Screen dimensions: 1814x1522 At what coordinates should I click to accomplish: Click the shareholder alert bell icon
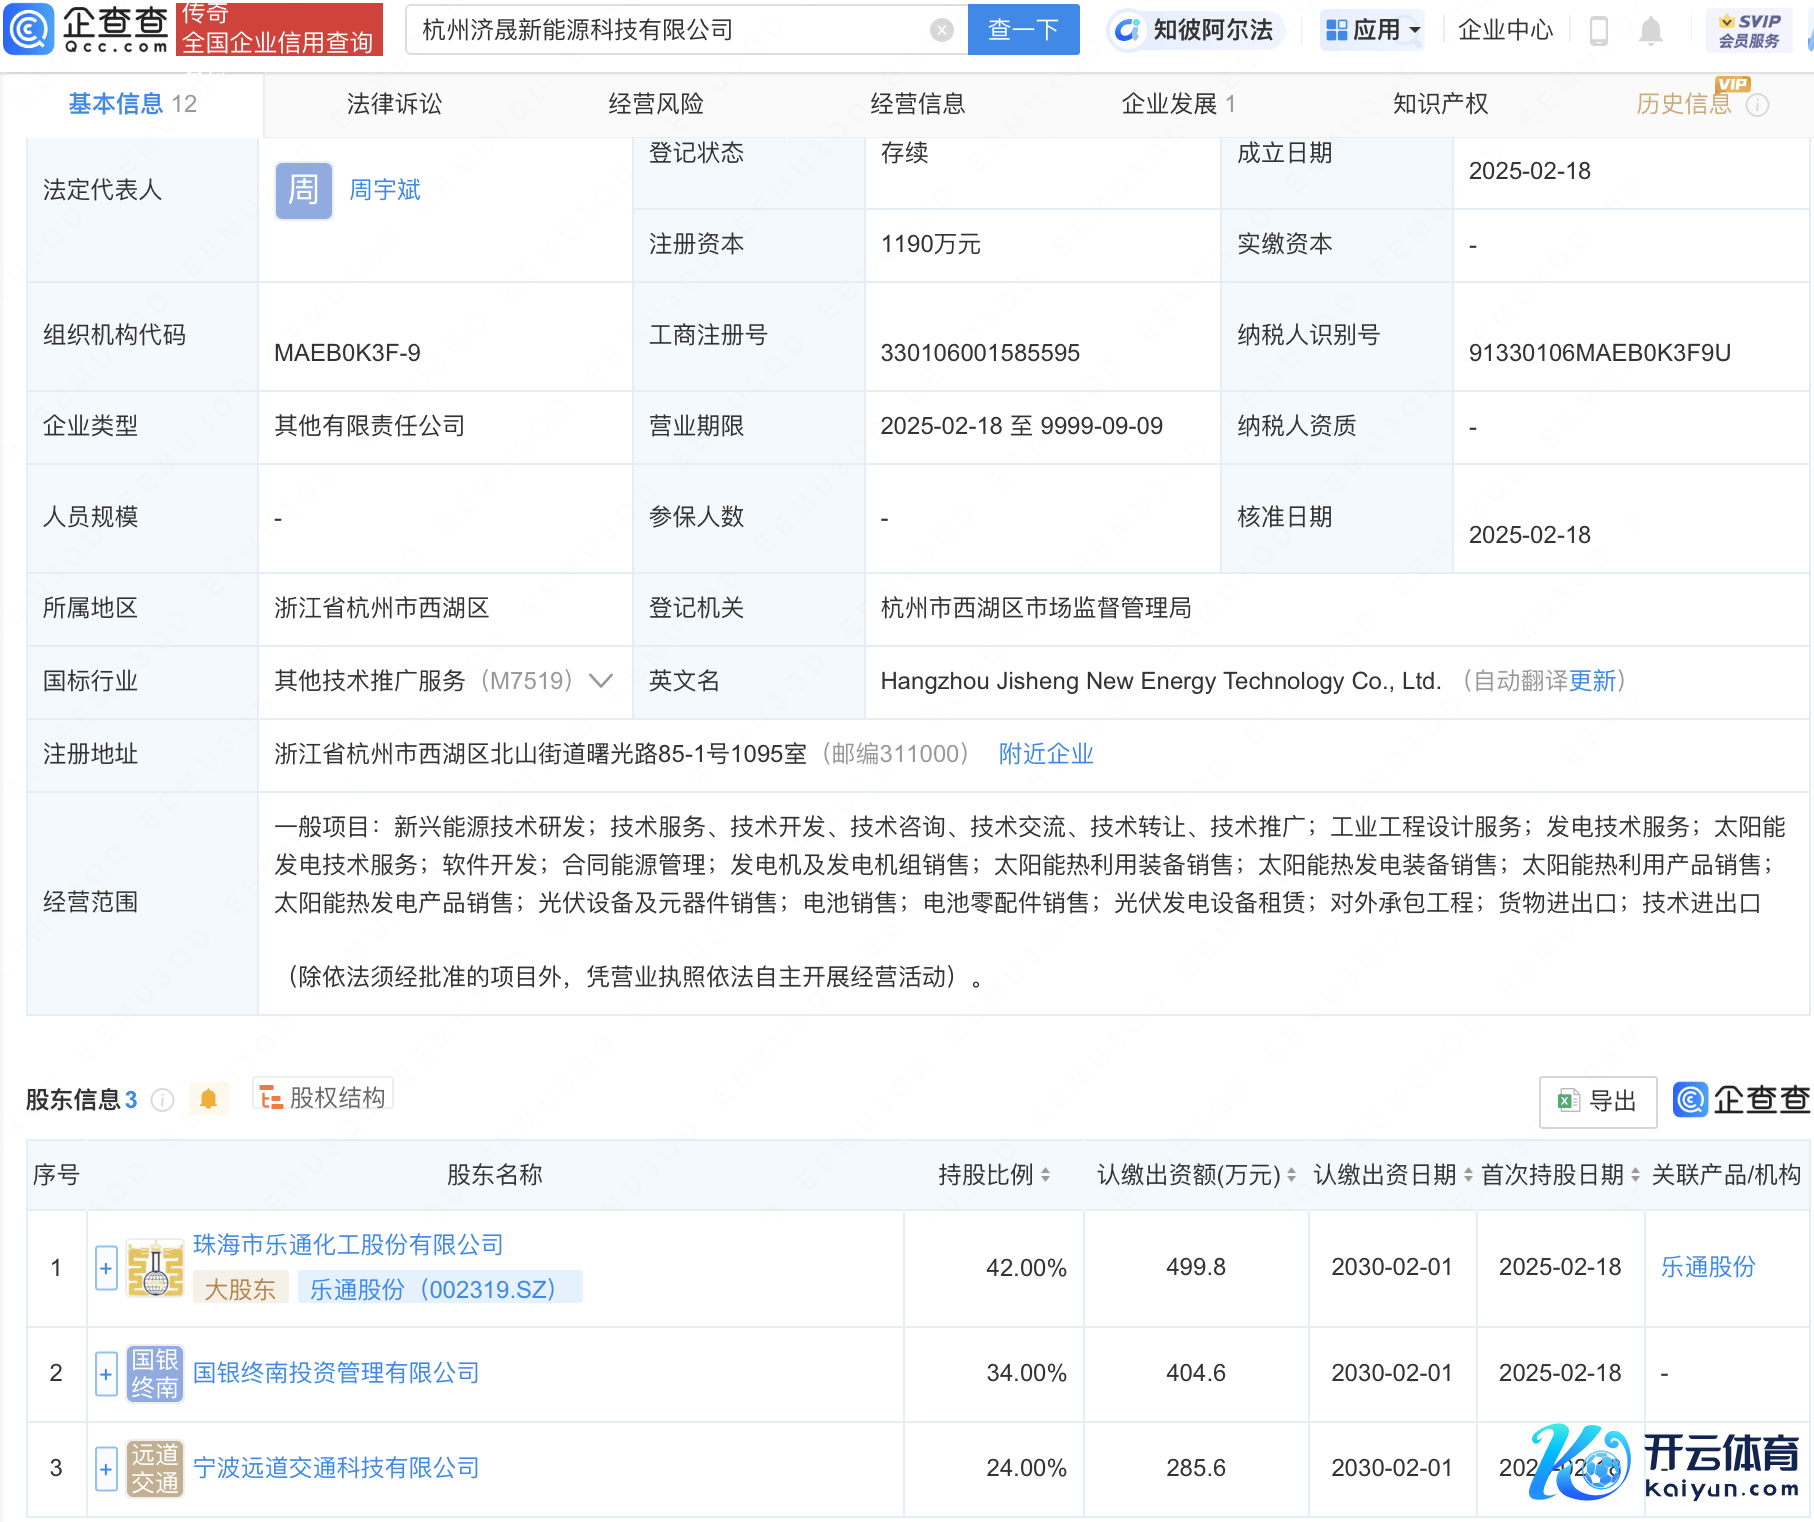coord(208,1099)
